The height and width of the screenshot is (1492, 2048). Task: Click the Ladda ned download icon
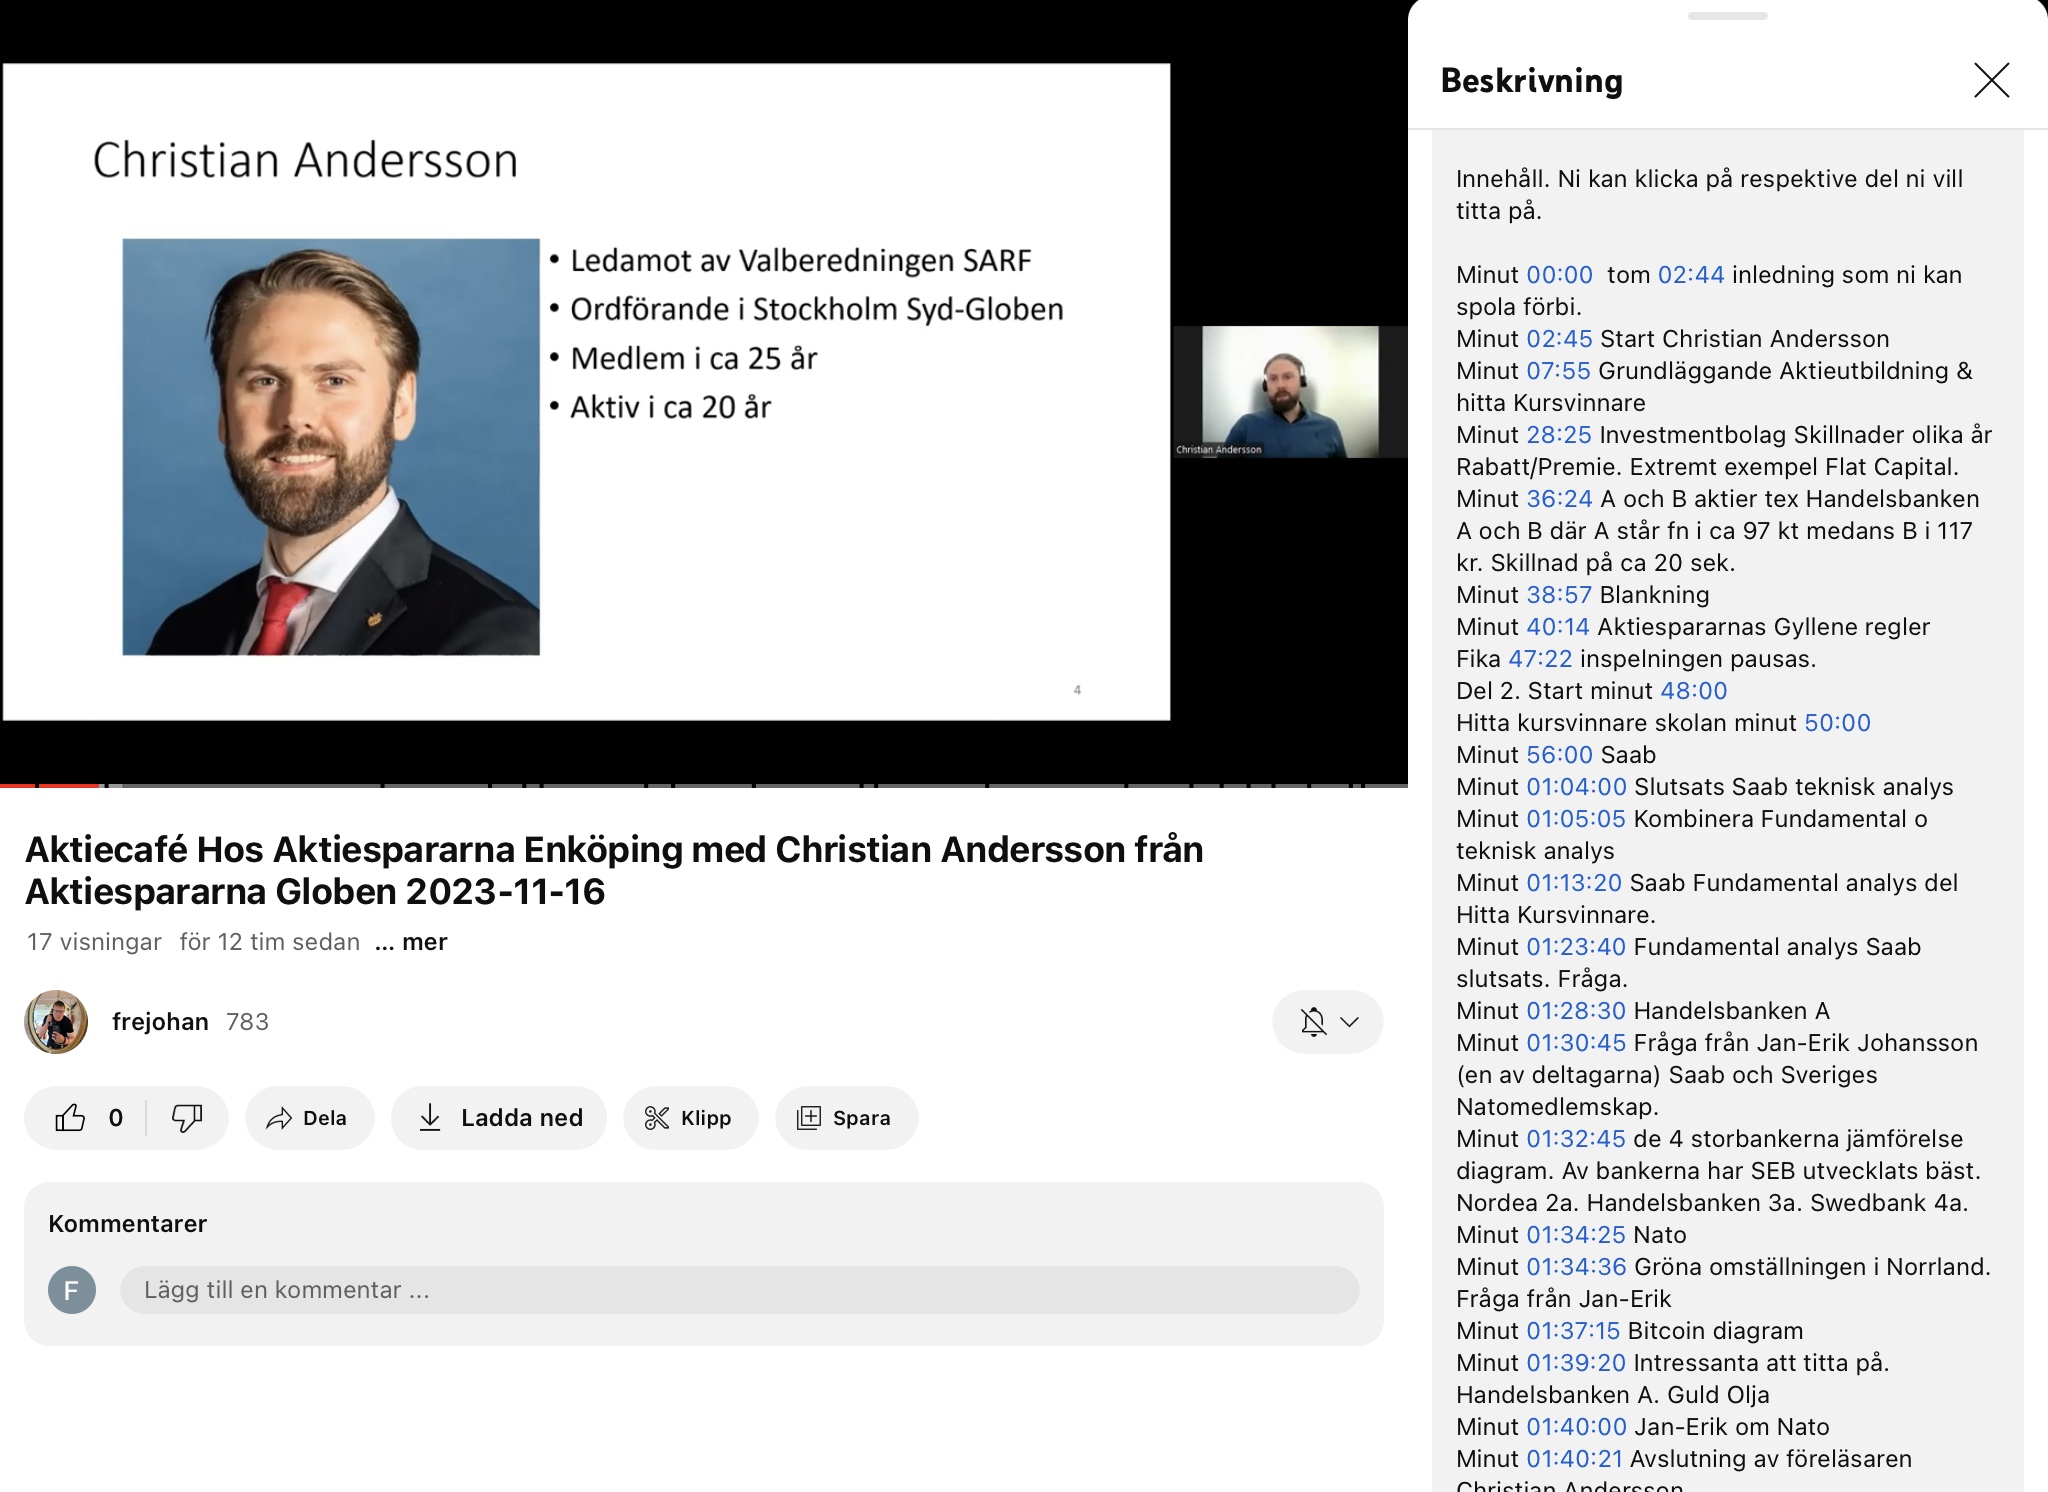(x=430, y=1117)
